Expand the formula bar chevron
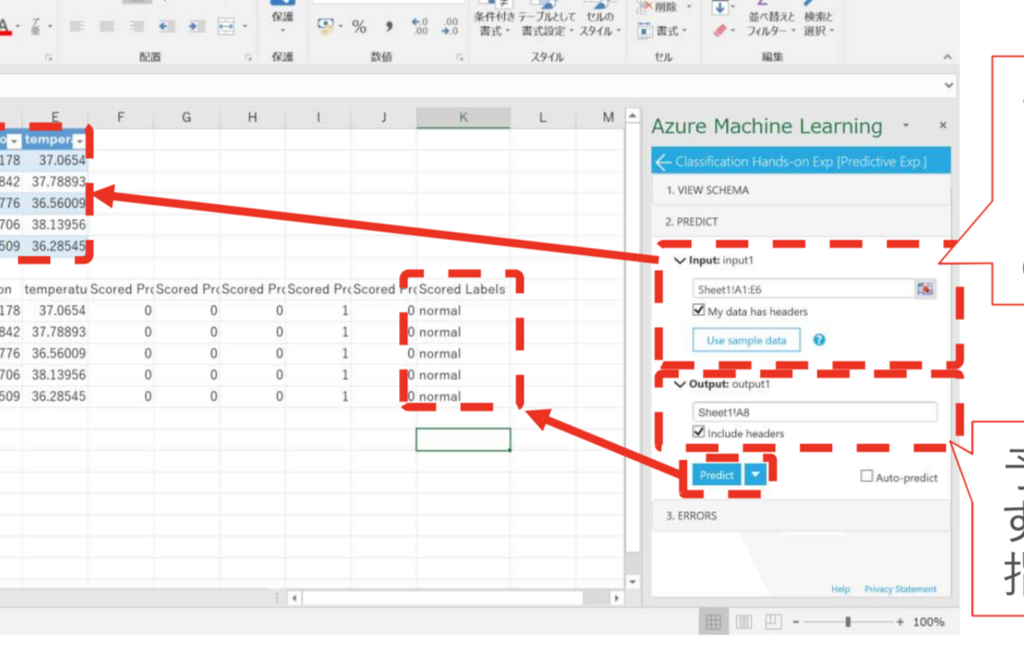Viewport: 1024px width, 659px height. (x=949, y=85)
